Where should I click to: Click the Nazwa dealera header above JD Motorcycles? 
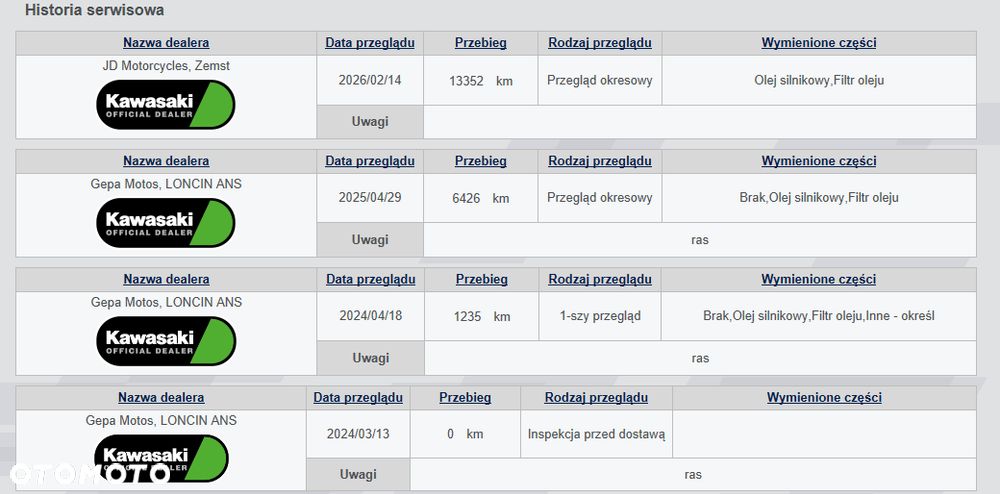click(166, 43)
